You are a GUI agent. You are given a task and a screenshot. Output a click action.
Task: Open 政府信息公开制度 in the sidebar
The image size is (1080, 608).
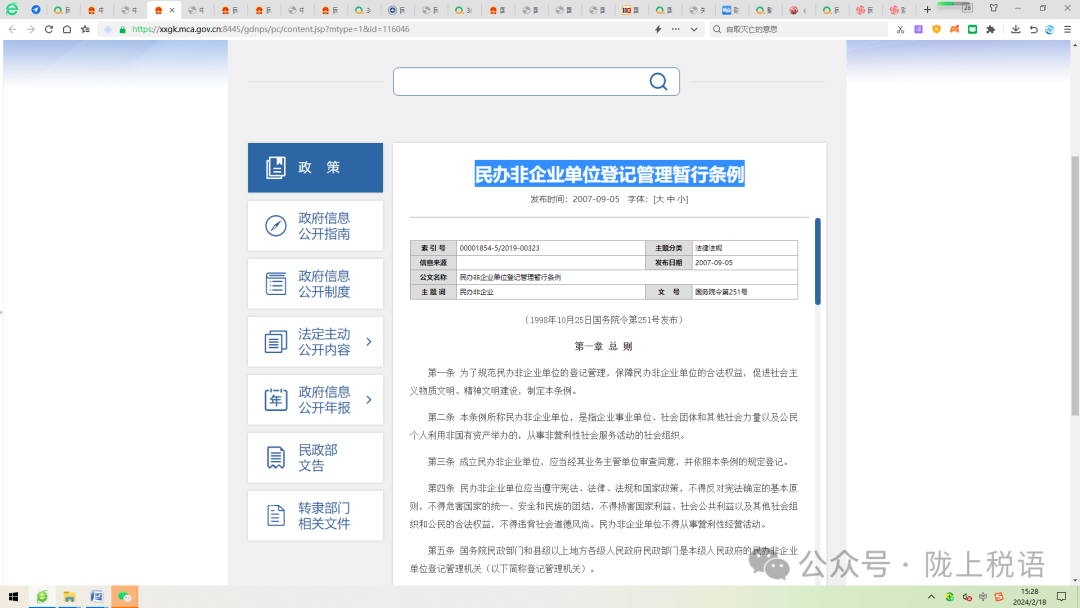click(315, 284)
